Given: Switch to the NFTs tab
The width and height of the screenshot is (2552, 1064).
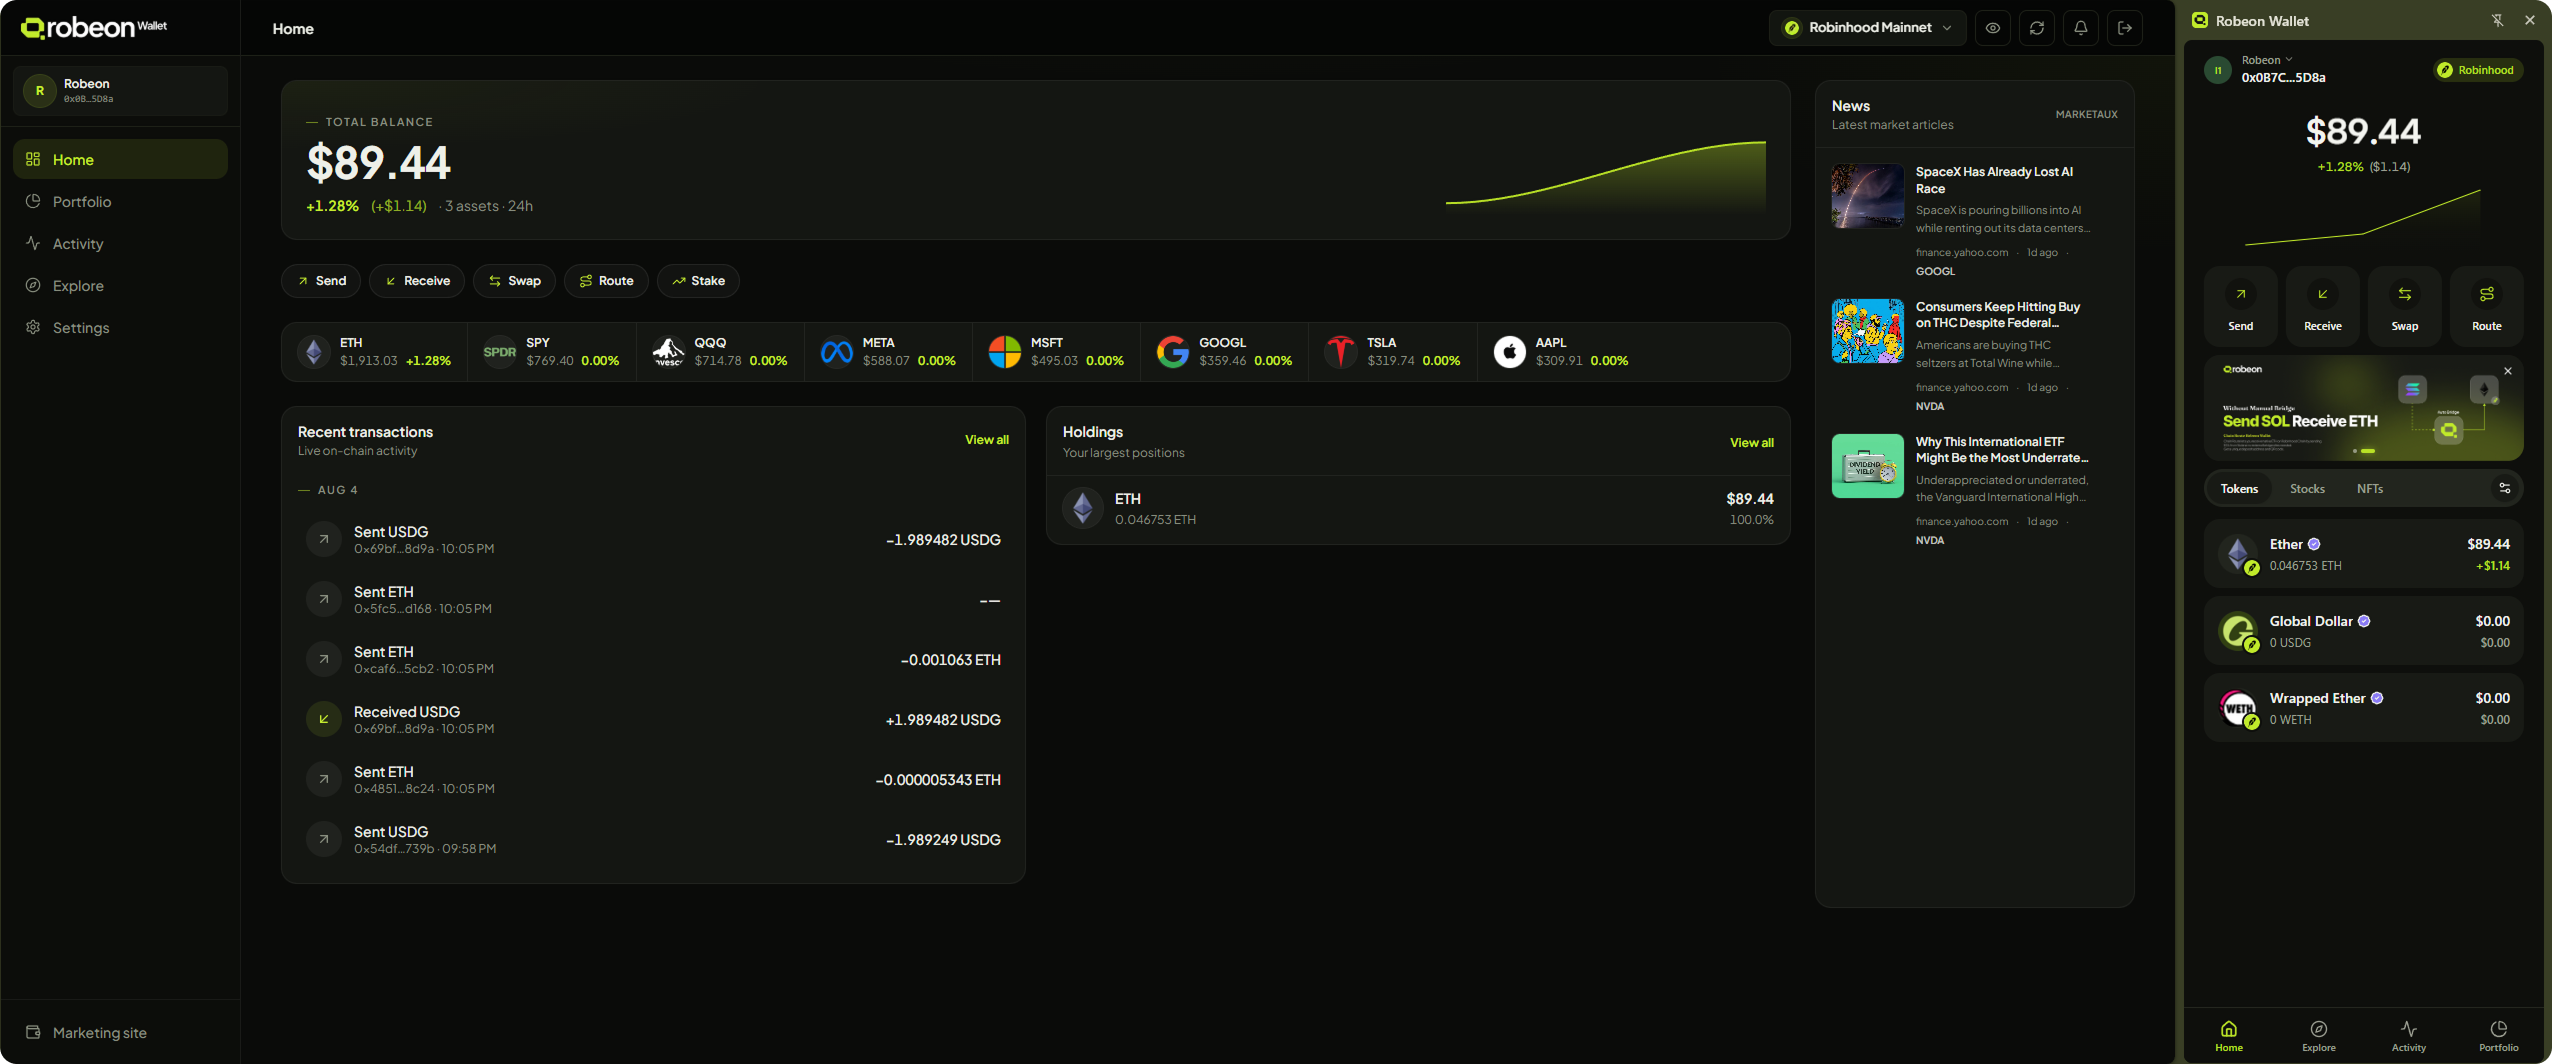Looking at the screenshot, I should coord(2369,489).
